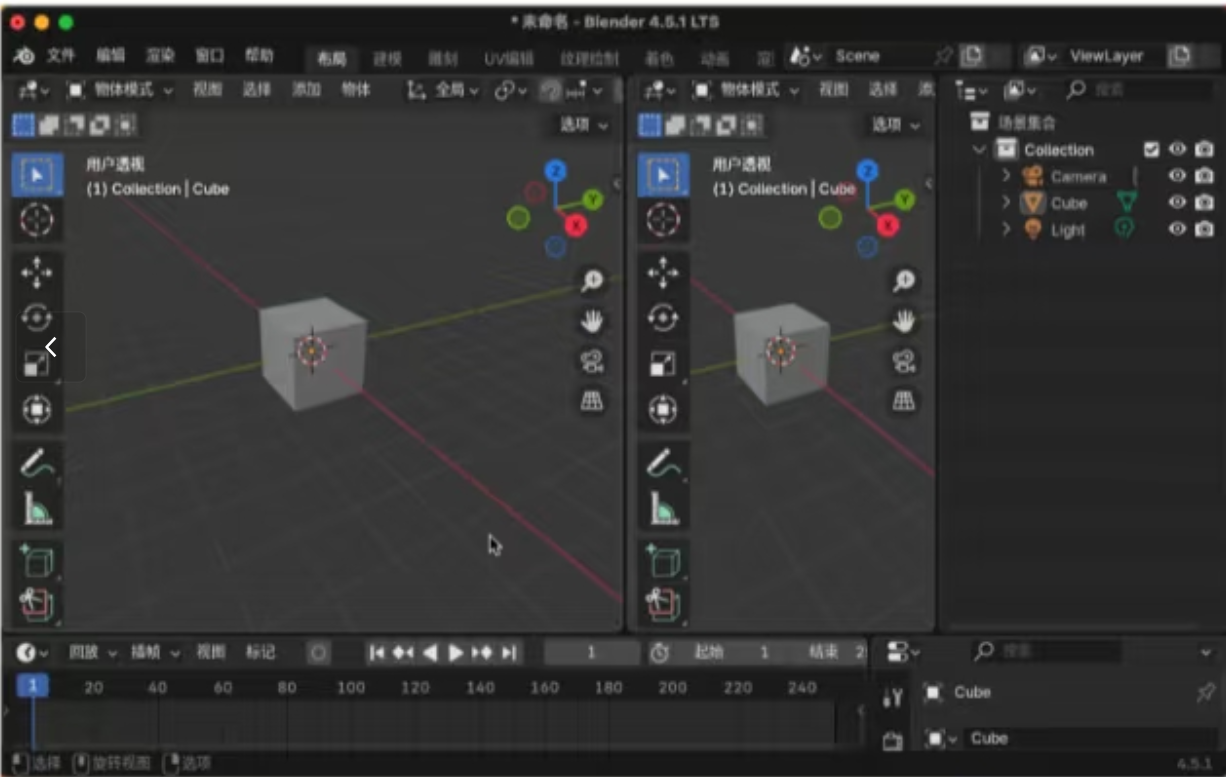
Task: Disable Light in renders via camera icon
Action: (x=1204, y=229)
